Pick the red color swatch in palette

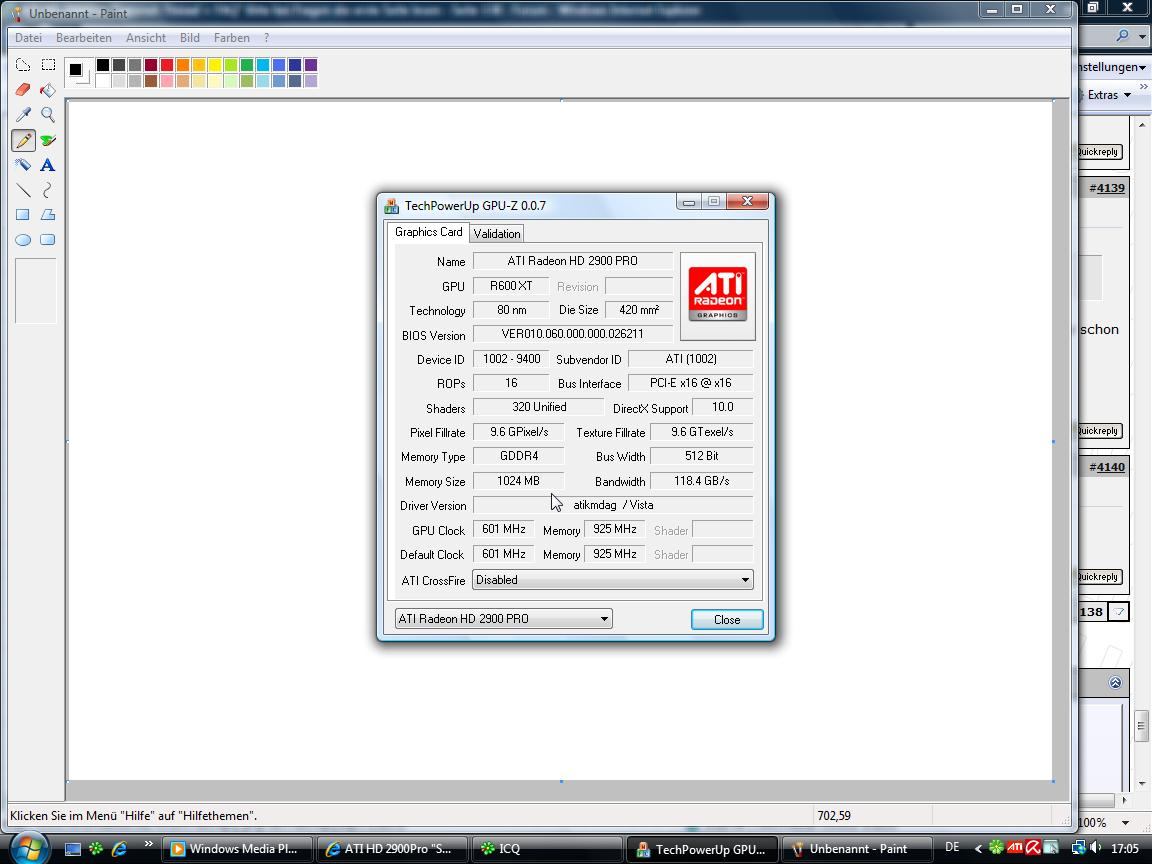tap(167, 65)
